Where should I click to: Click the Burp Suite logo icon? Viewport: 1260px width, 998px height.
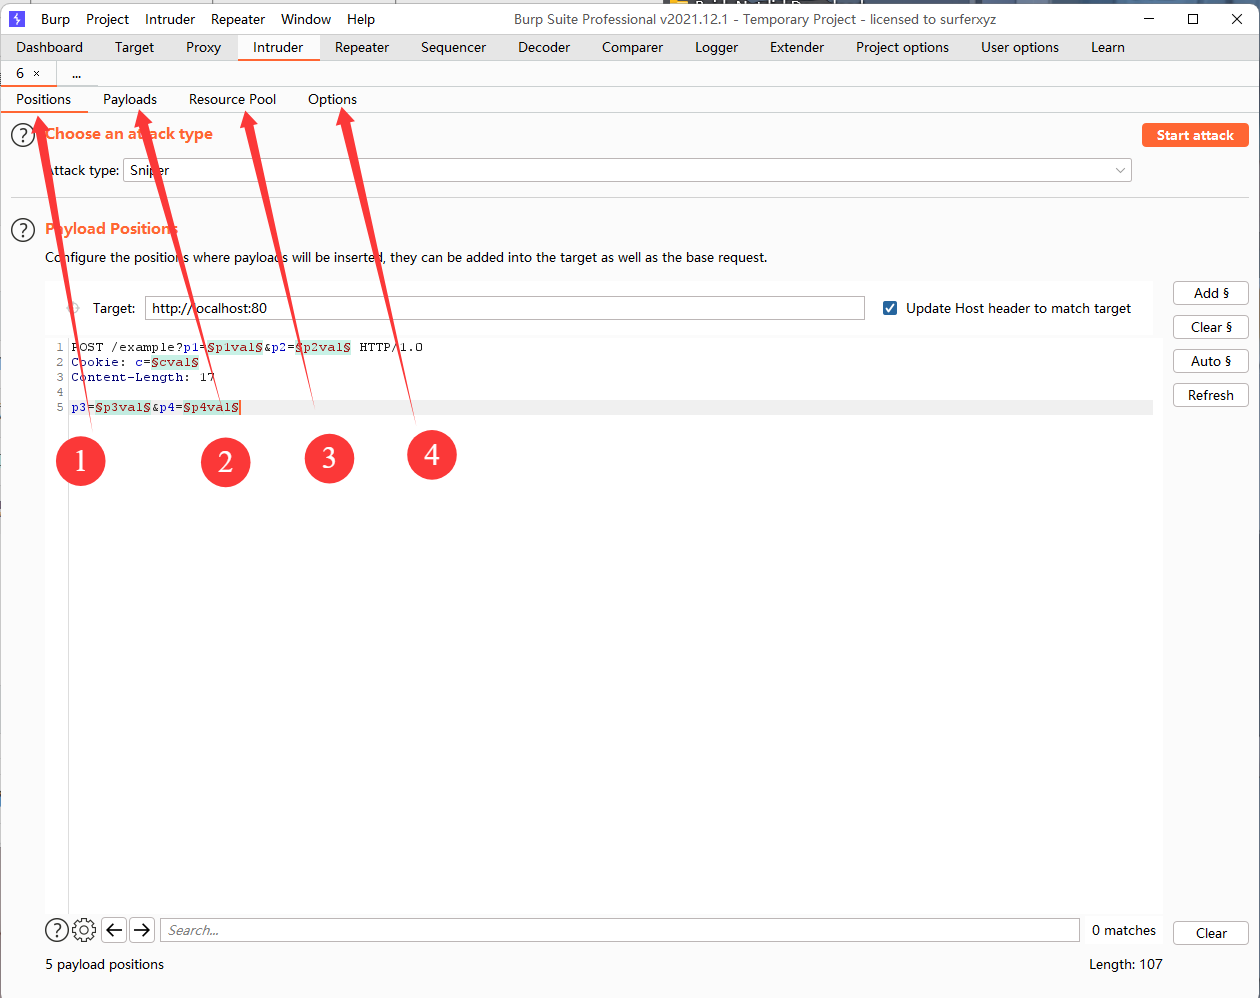(17, 19)
